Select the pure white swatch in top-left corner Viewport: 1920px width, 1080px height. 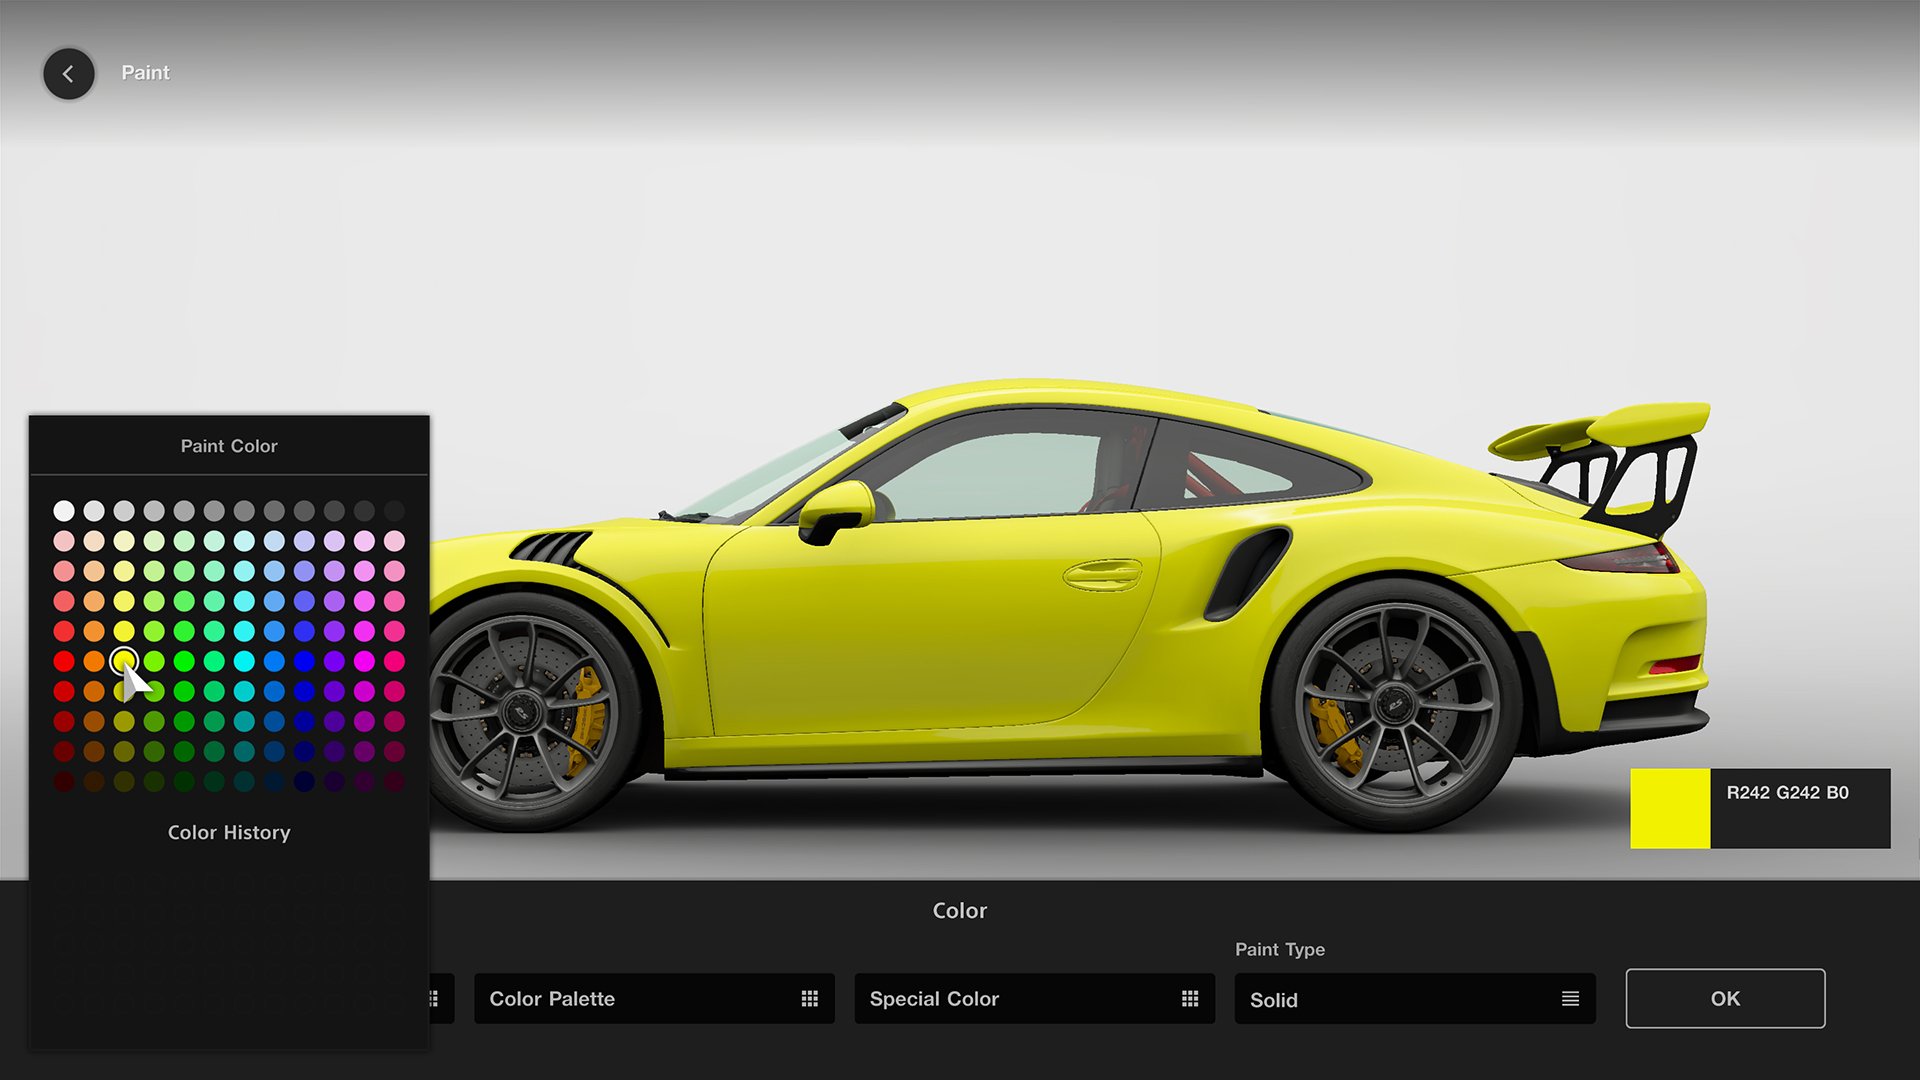coord(63,510)
